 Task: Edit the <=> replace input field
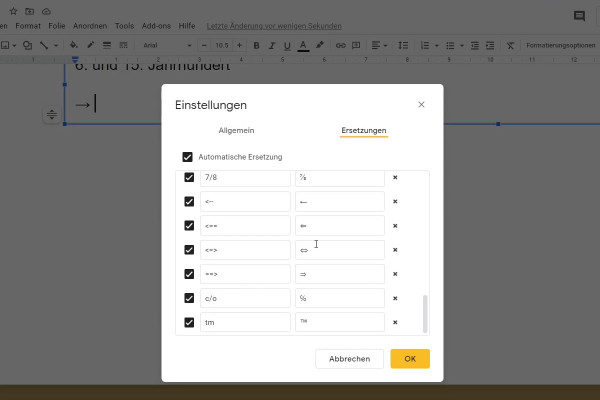(x=245, y=250)
